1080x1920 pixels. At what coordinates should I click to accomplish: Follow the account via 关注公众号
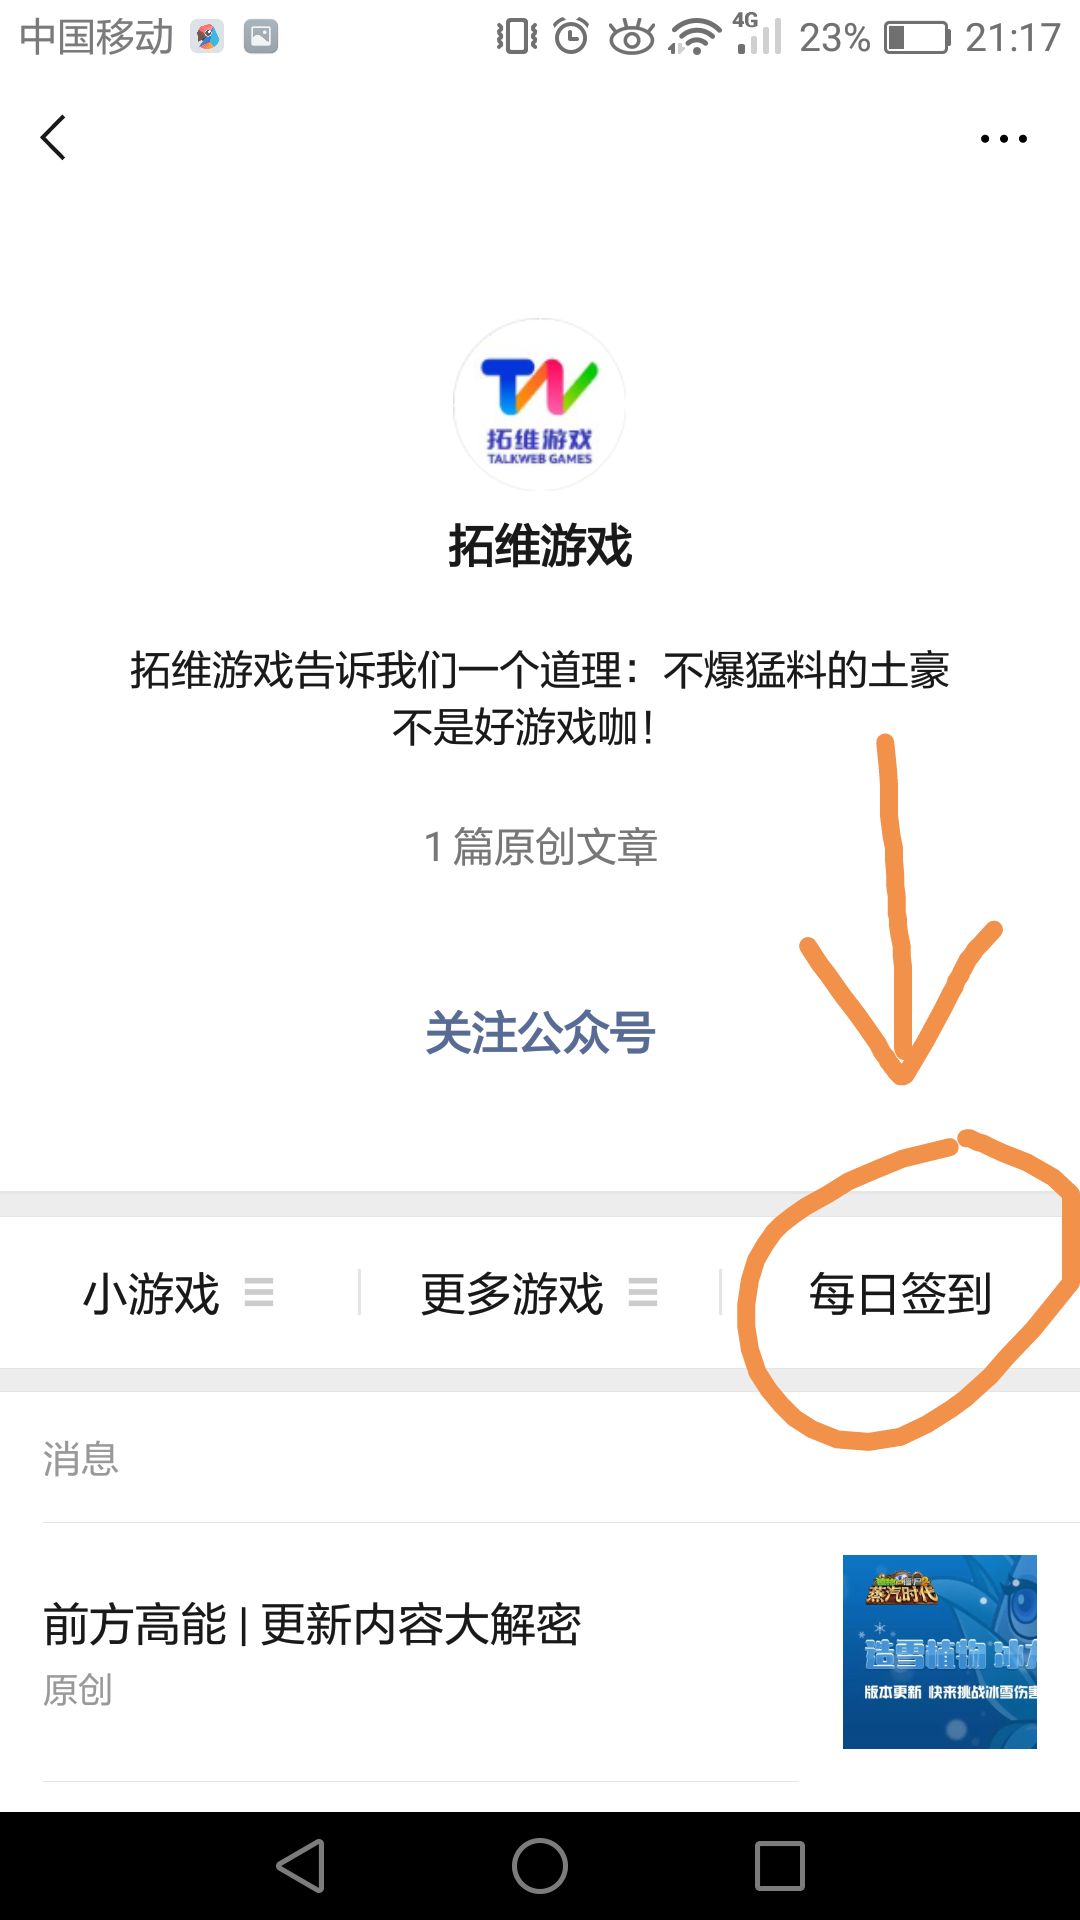click(x=540, y=1032)
